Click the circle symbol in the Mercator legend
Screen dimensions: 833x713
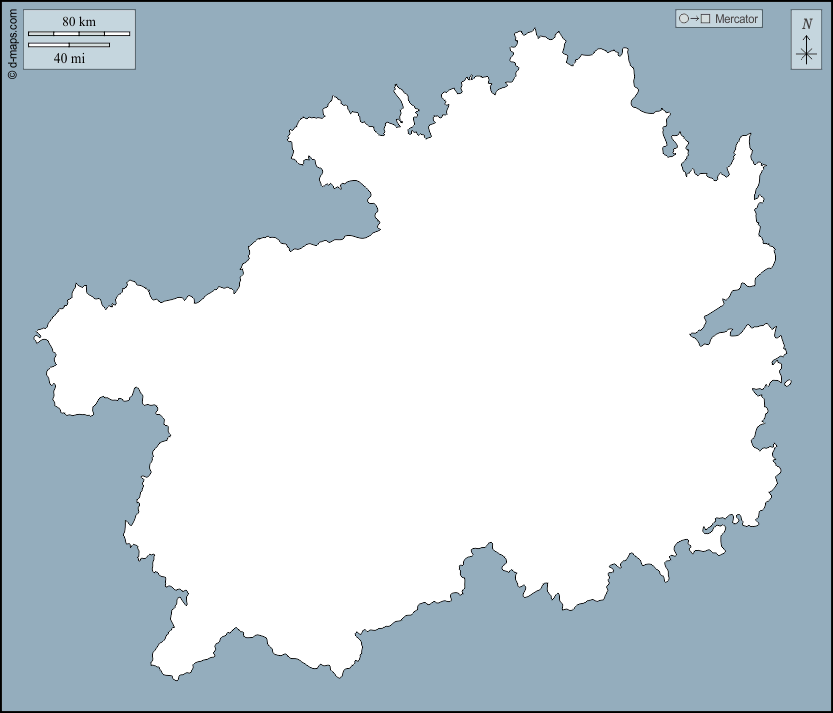pos(684,19)
